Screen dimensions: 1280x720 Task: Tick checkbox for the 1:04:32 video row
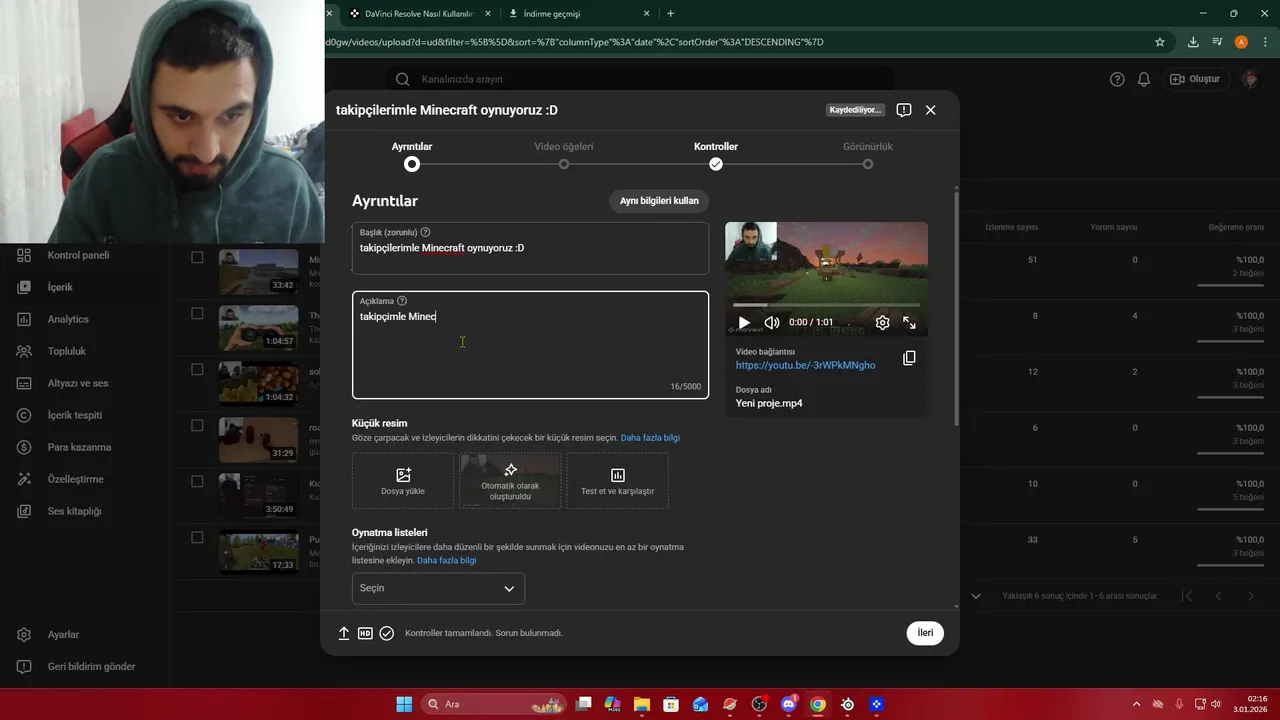[x=197, y=369]
